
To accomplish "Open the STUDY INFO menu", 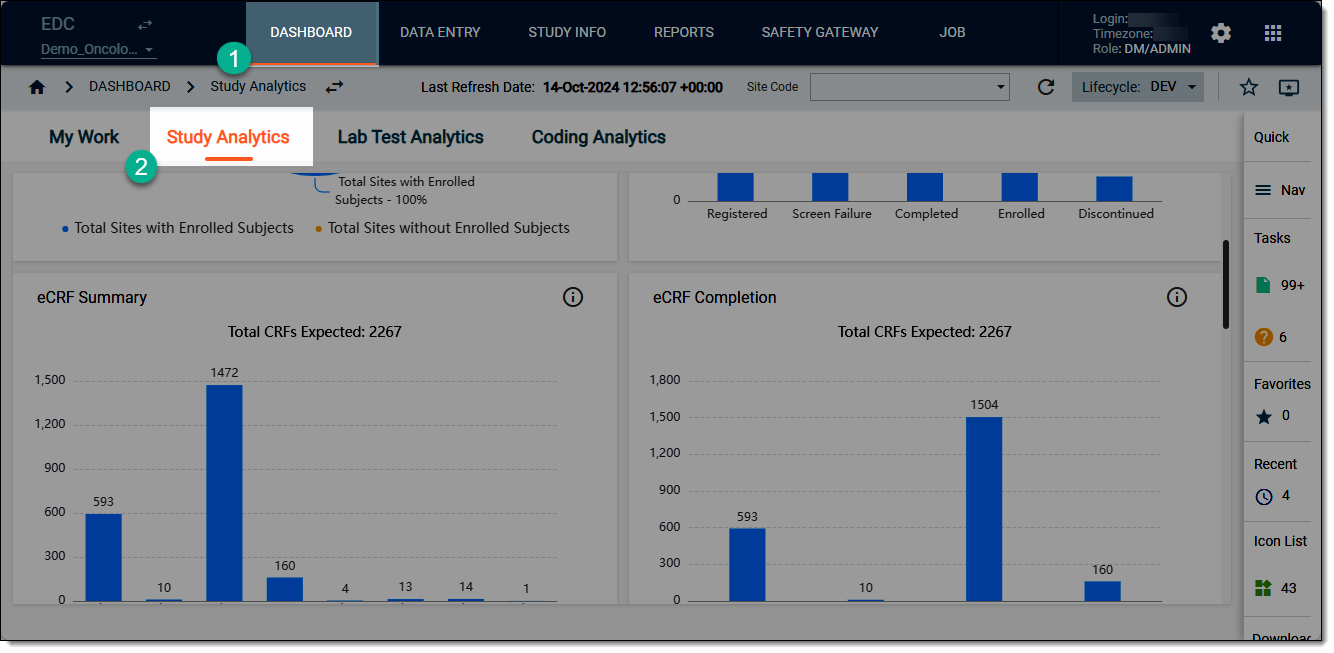I will tap(567, 33).
